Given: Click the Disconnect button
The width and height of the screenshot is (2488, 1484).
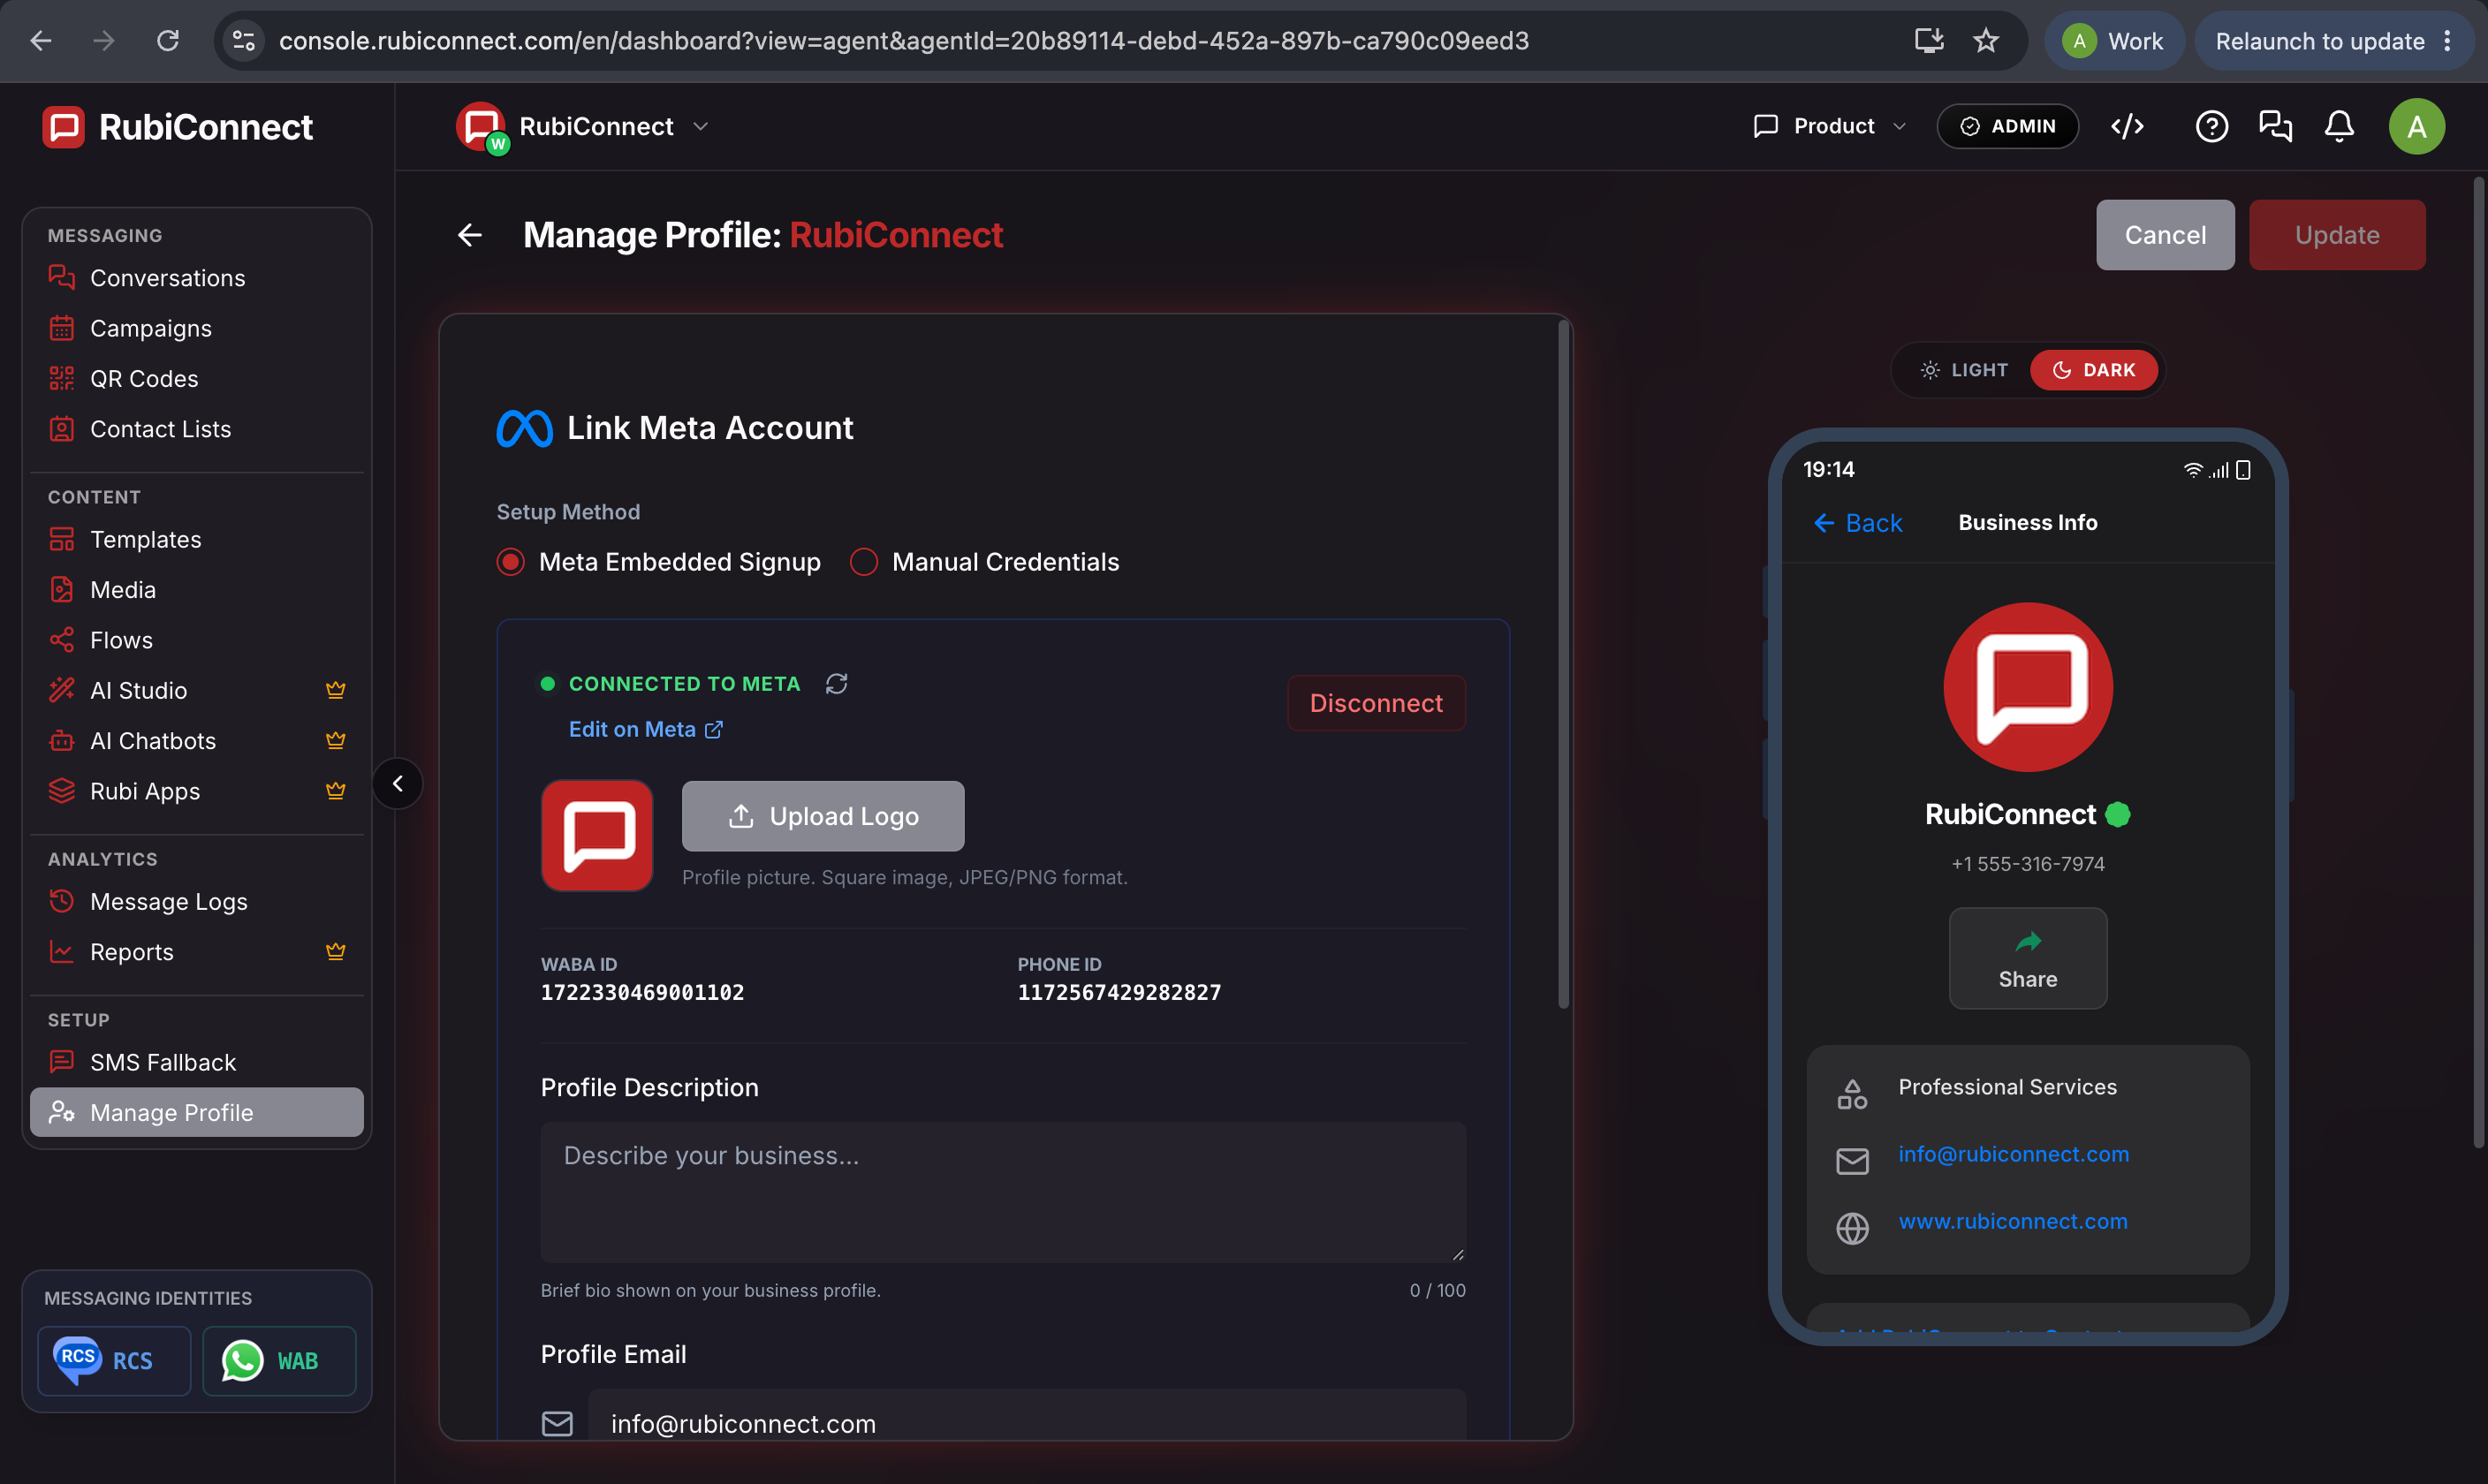Looking at the screenshot, I should 1376,703.
